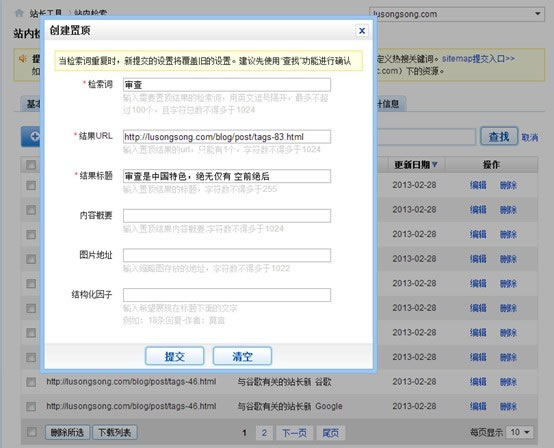The height and width of the screenshot is (448, 554).
Task: Click the 删除所选 button
Action: [x=67, y=432]
